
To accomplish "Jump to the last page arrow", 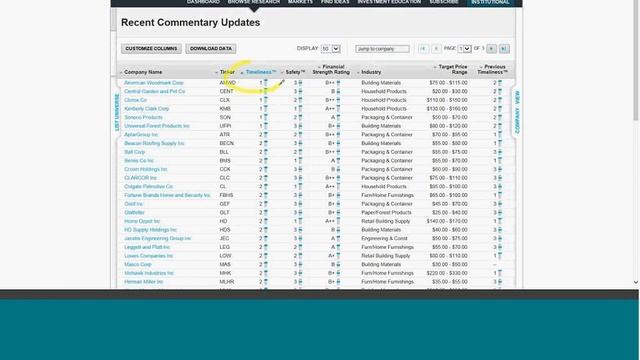I will point(504,49).
